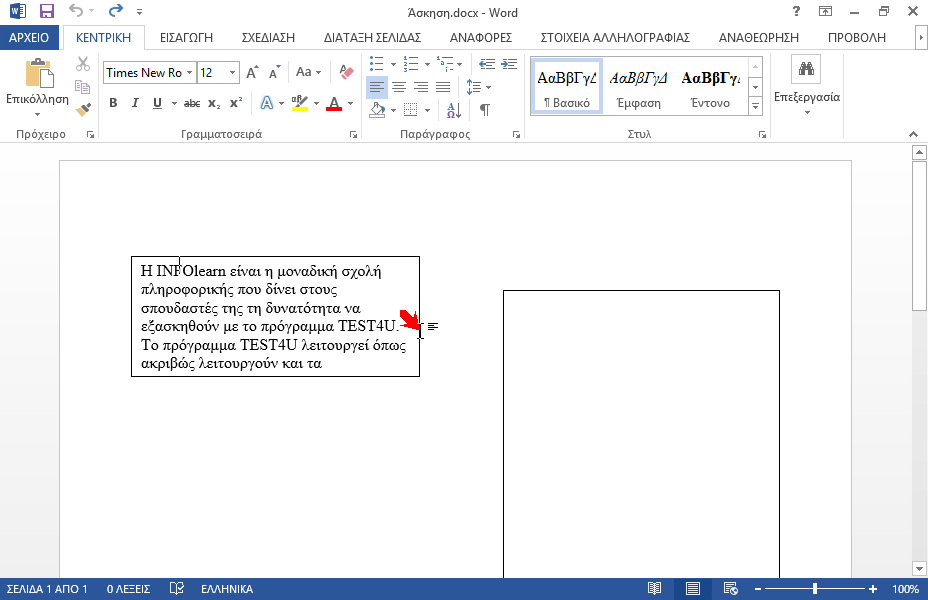This screenshot has height=600, width=928.
Task: Decrease font size with the smaller A
Action: point(275,72)
